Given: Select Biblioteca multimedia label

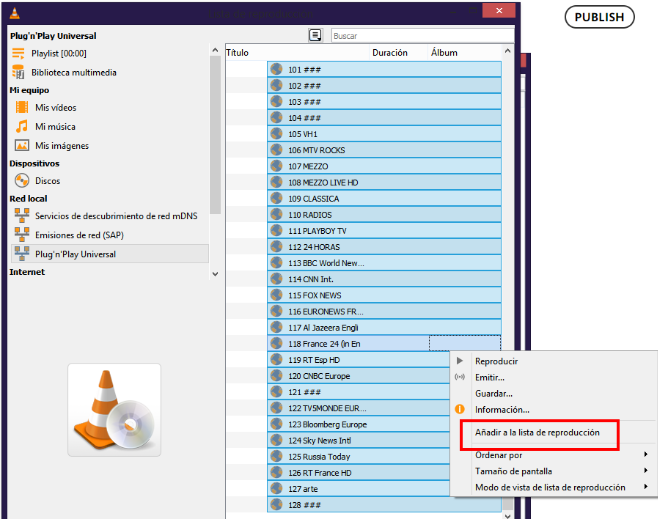Looking at the screenshot, I should [74, 73].
